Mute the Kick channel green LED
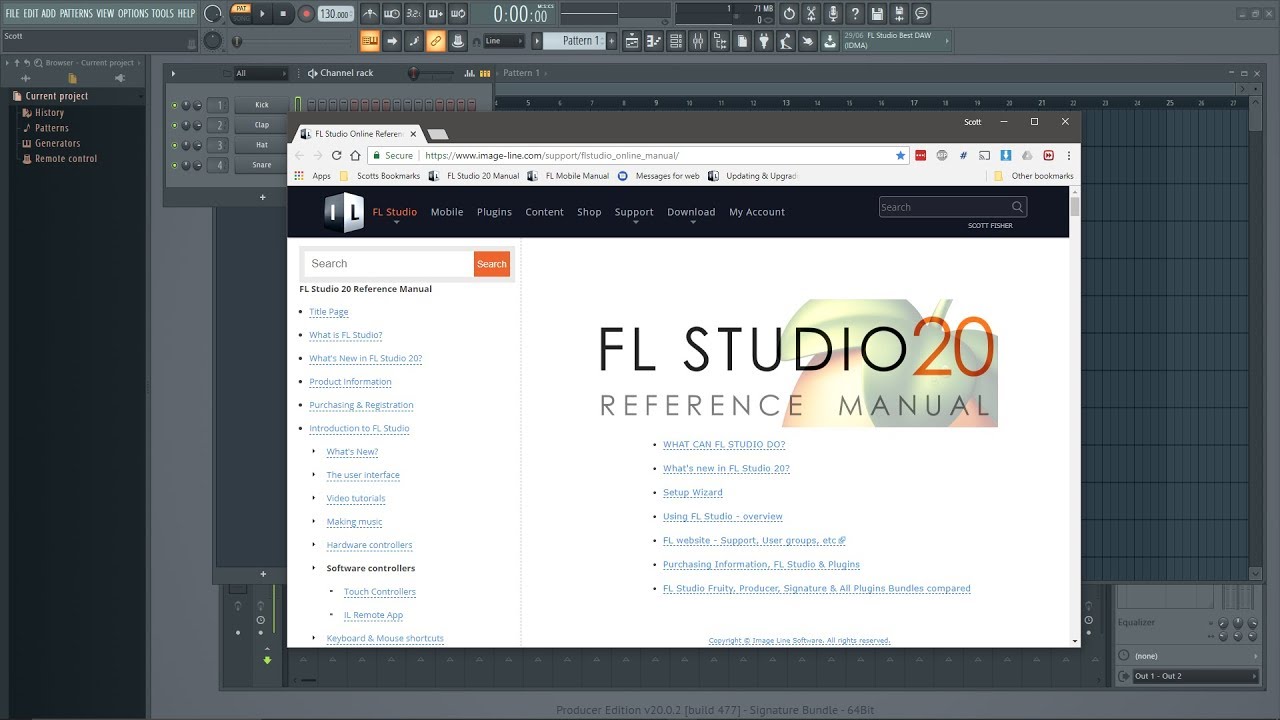 click(175, 105)
